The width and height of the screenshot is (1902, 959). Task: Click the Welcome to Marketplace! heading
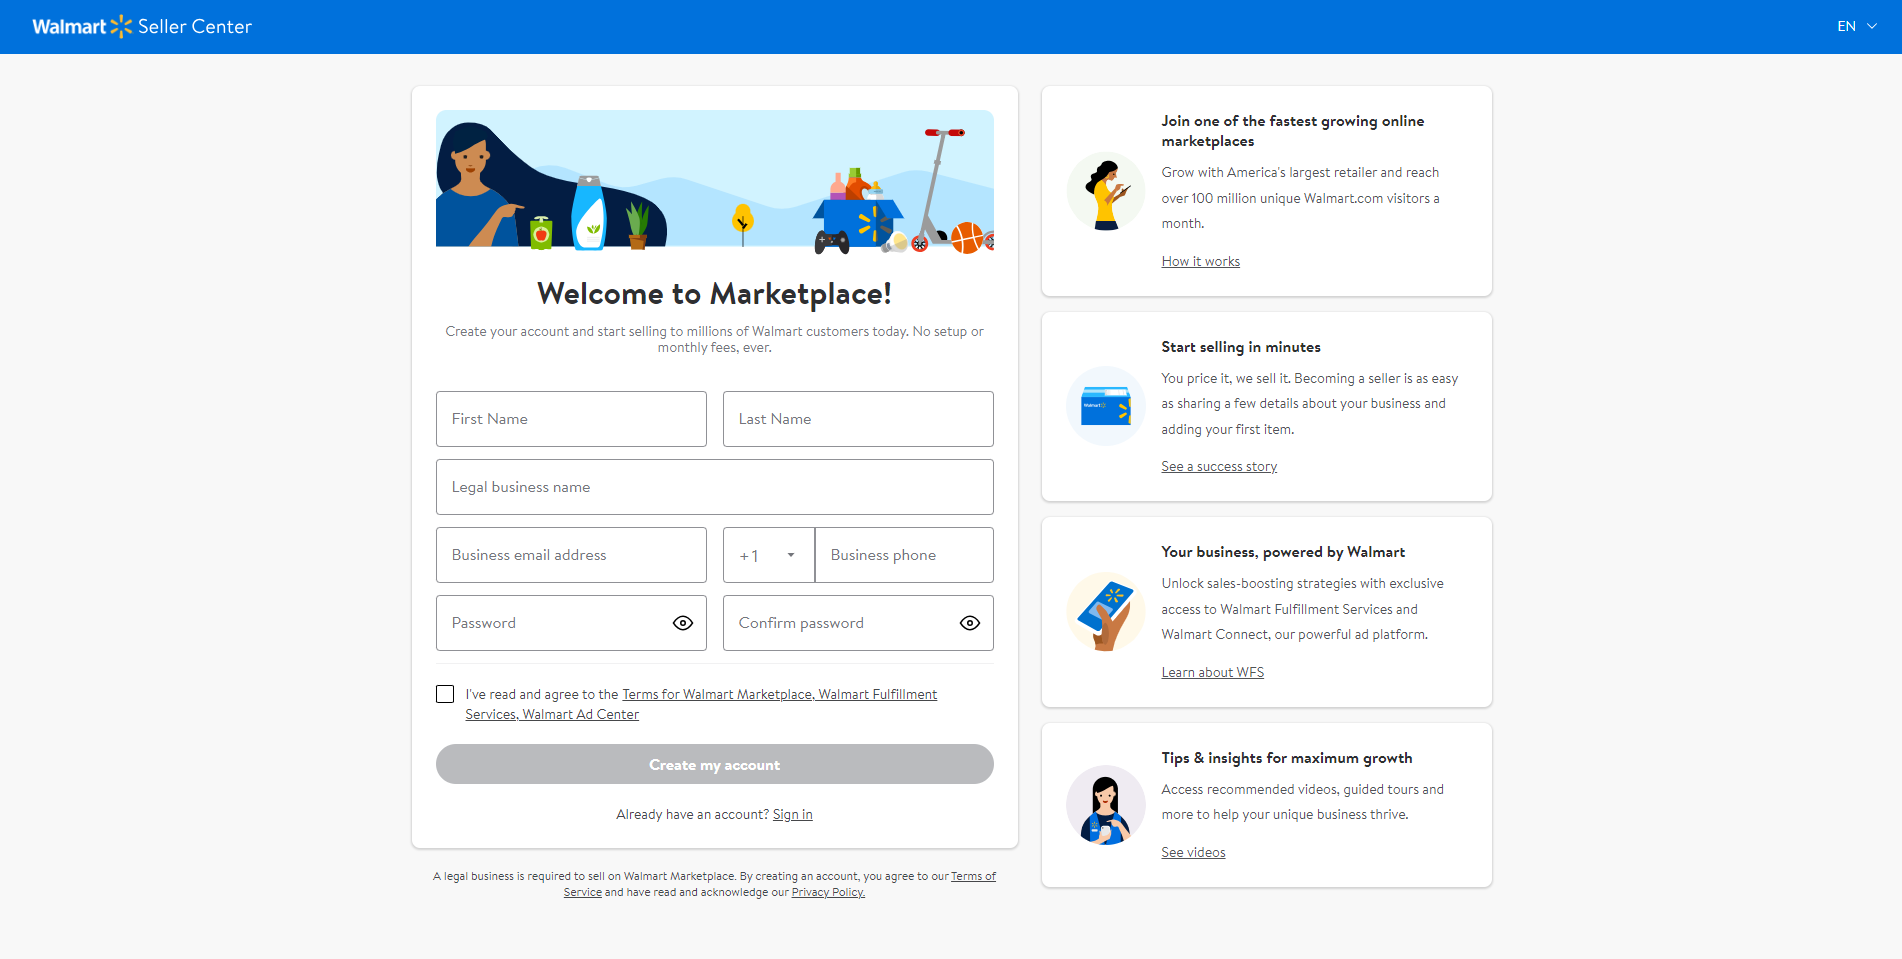tap(715, 294)
